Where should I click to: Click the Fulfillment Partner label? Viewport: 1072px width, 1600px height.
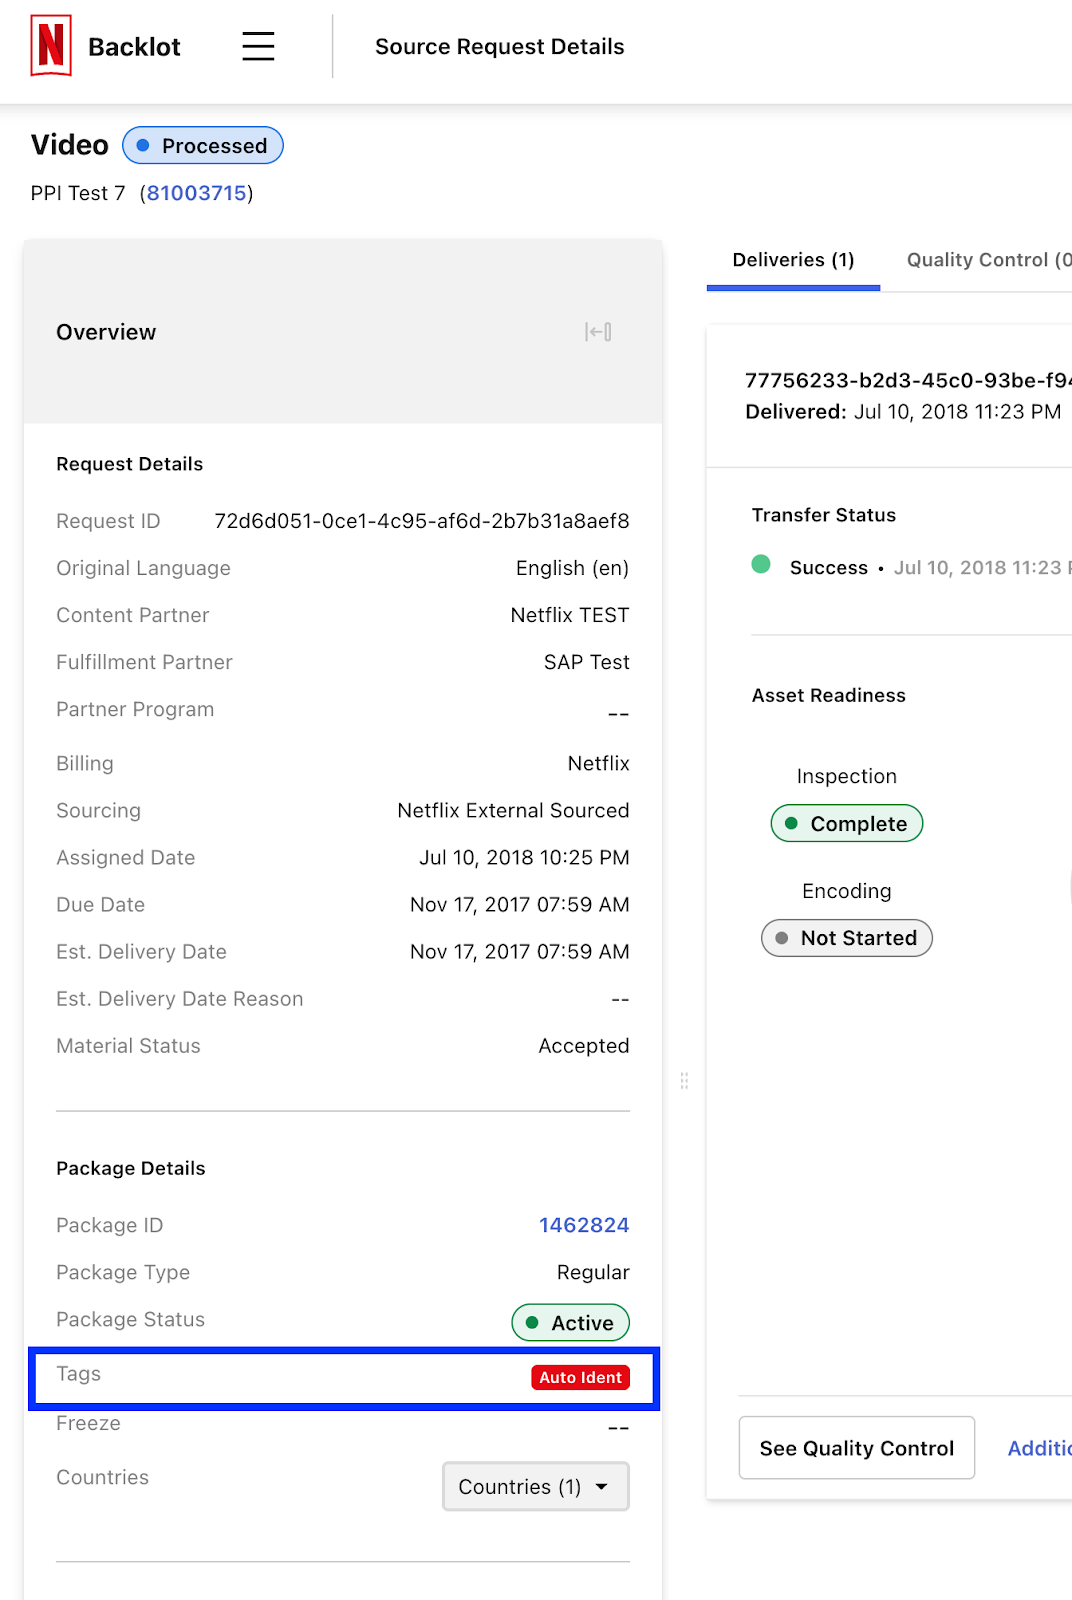144,662
